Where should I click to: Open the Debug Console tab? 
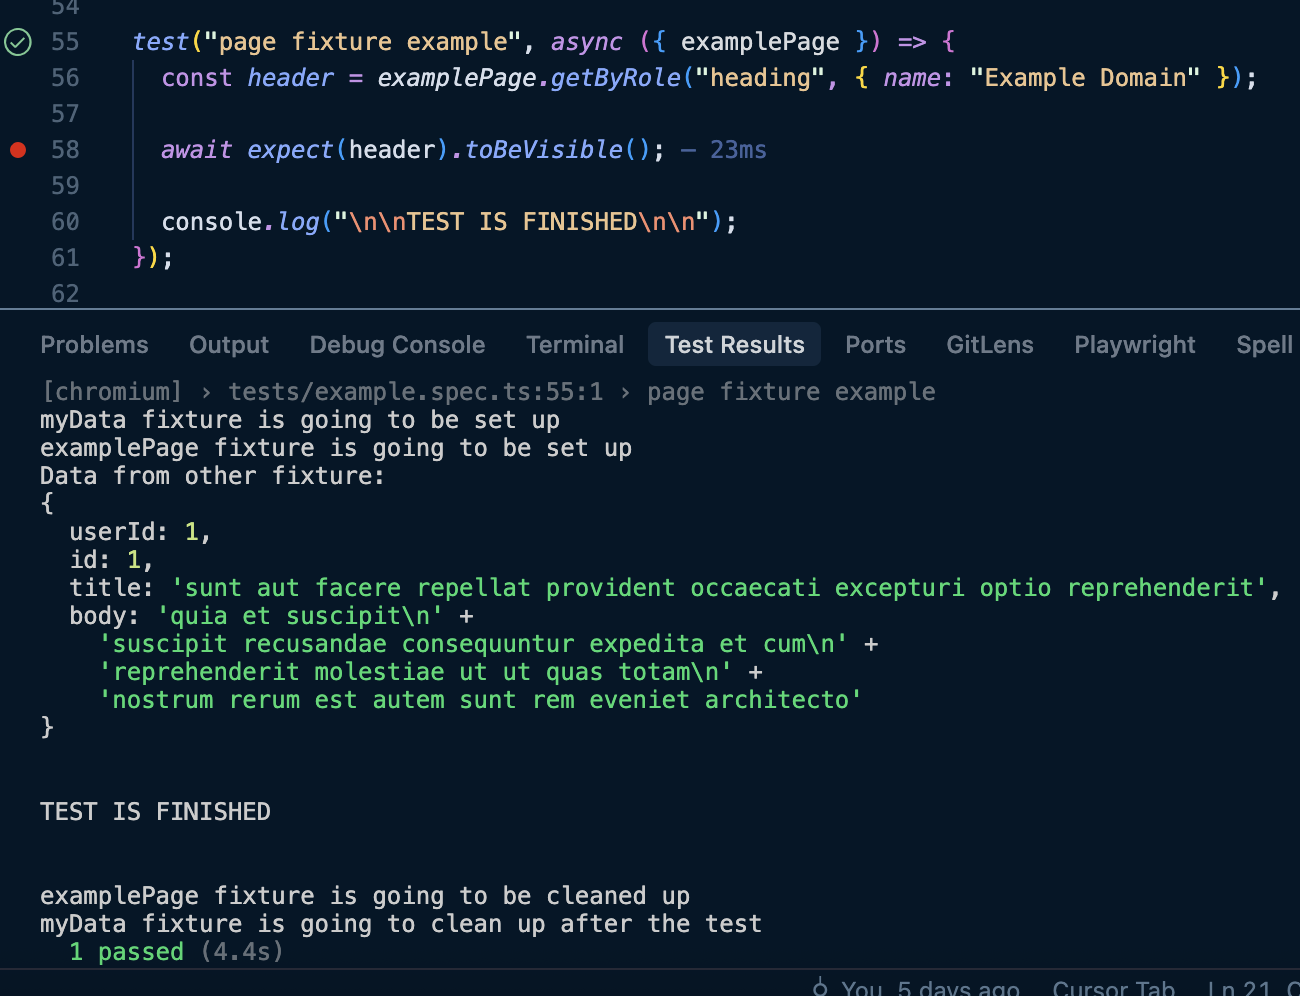click(x=397, y=345)
